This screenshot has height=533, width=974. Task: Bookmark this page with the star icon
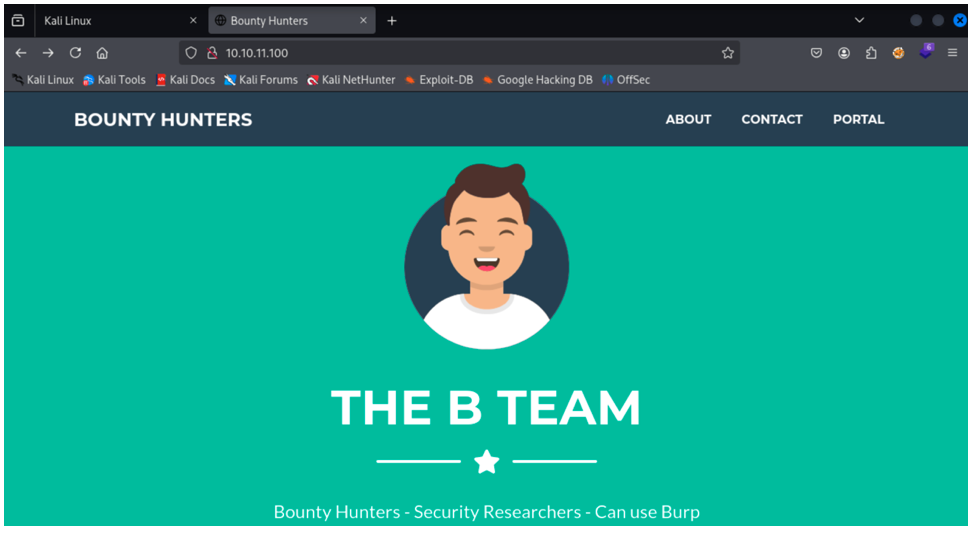click(727, 53)
